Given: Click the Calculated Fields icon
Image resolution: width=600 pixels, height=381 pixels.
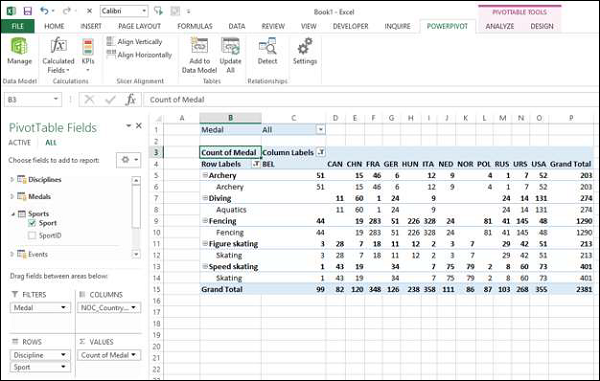Looking at the screenshot, I should coord(58,45).
